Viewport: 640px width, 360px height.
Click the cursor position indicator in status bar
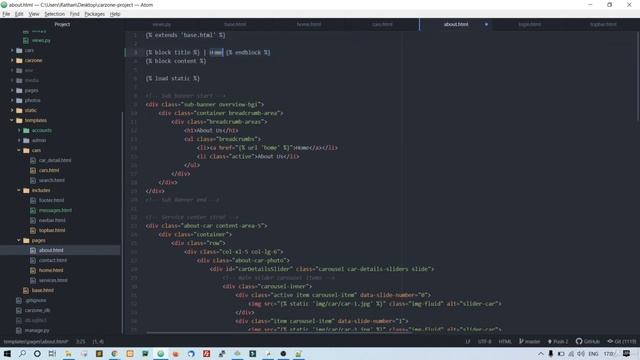[x=81, y=342]
